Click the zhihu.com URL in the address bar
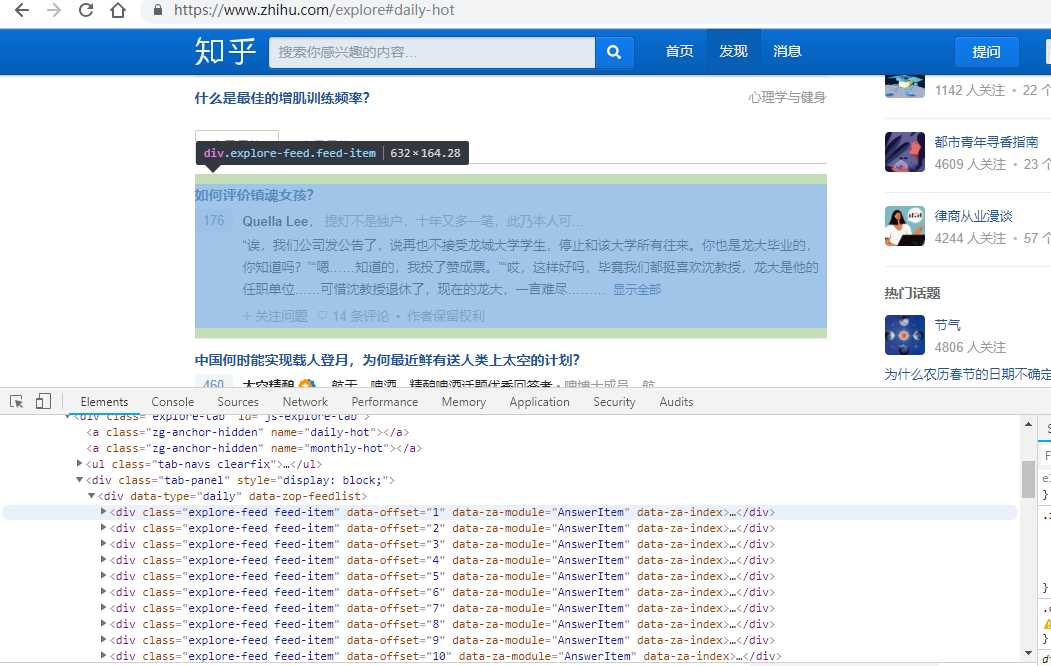The height and width of the screenshot is (666, 1051). pos(314,10)
